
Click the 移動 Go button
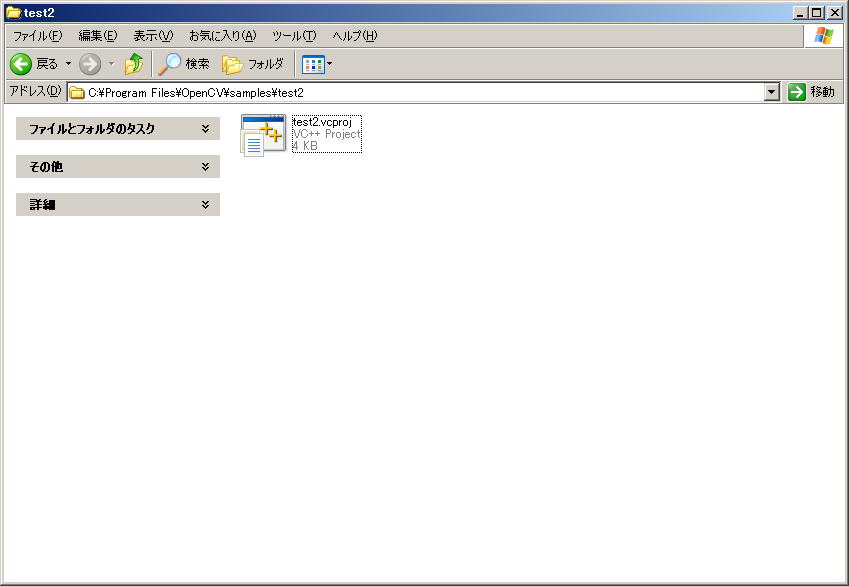coord(812,92)
